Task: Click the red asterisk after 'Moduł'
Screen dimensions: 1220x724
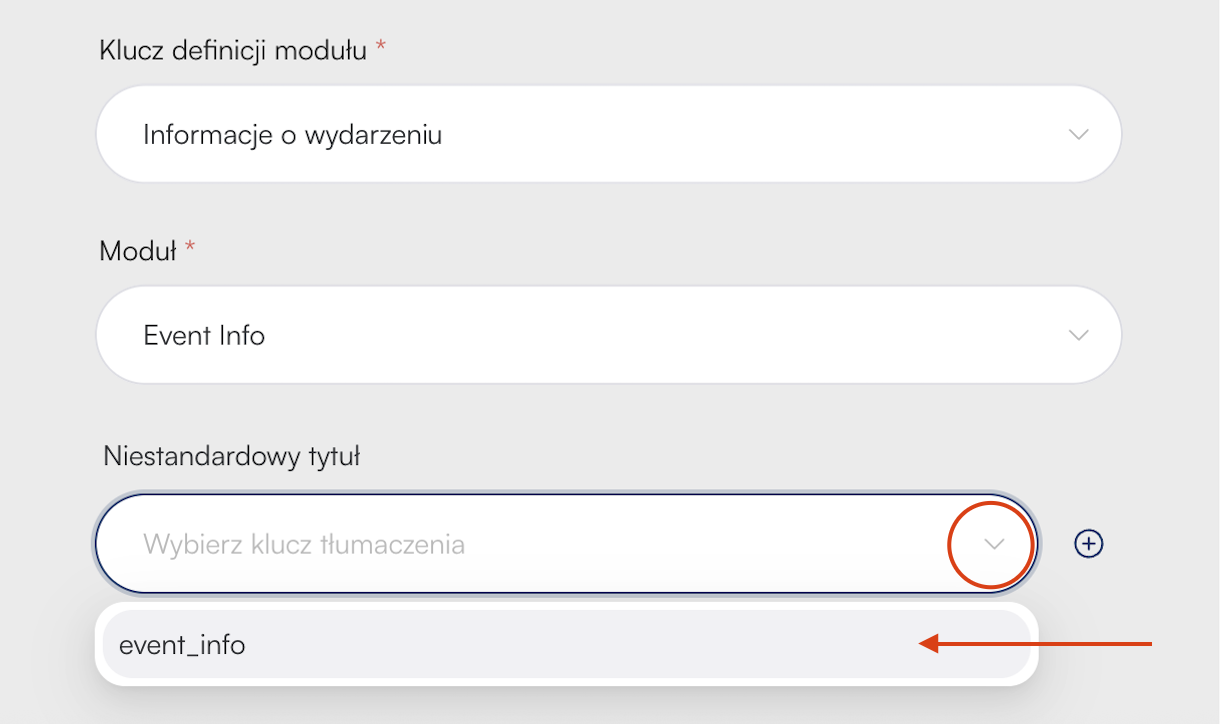Action: coord(190,247)
